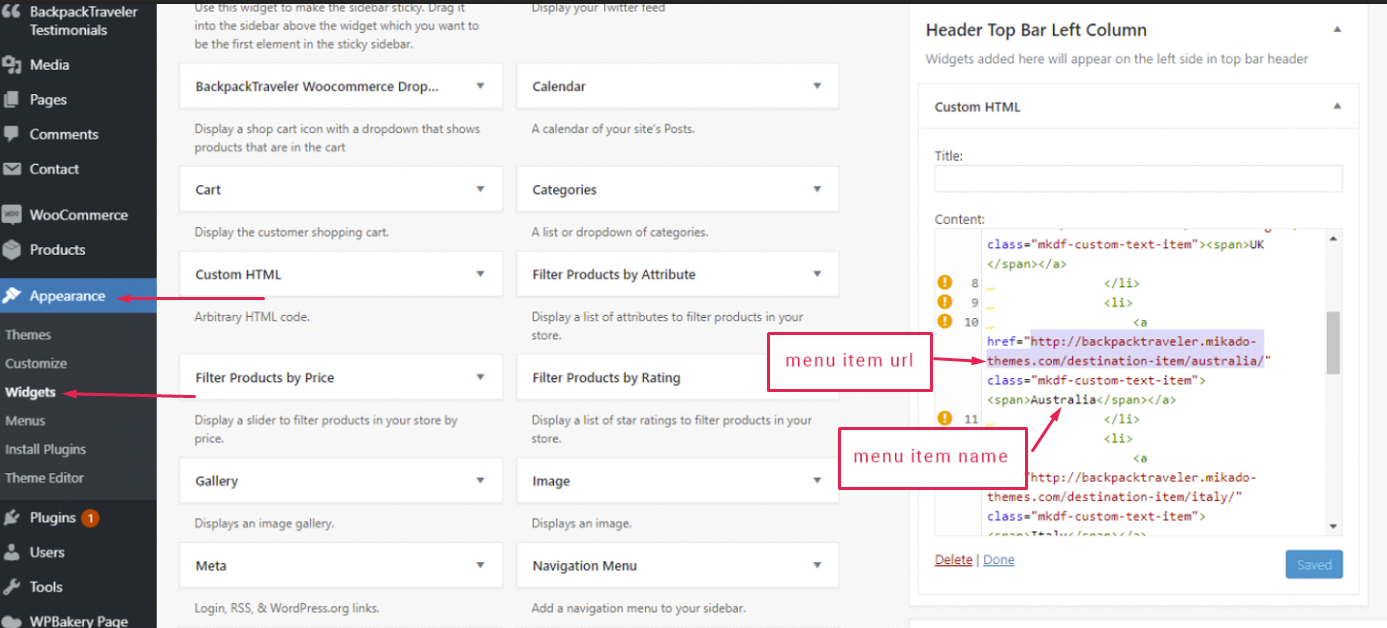1387x628 pixels.
Task: Expand Filter Products by Price widget
Action: (x=481, y=377)
